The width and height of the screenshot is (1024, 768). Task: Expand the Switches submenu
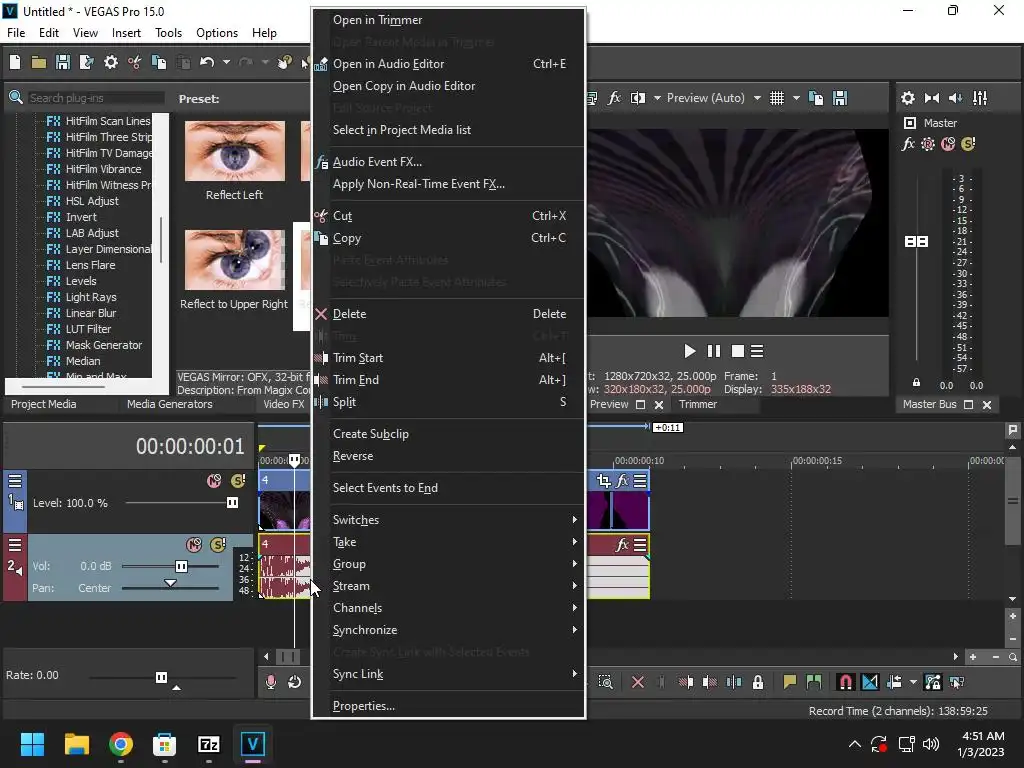click(x=448, y=520)
